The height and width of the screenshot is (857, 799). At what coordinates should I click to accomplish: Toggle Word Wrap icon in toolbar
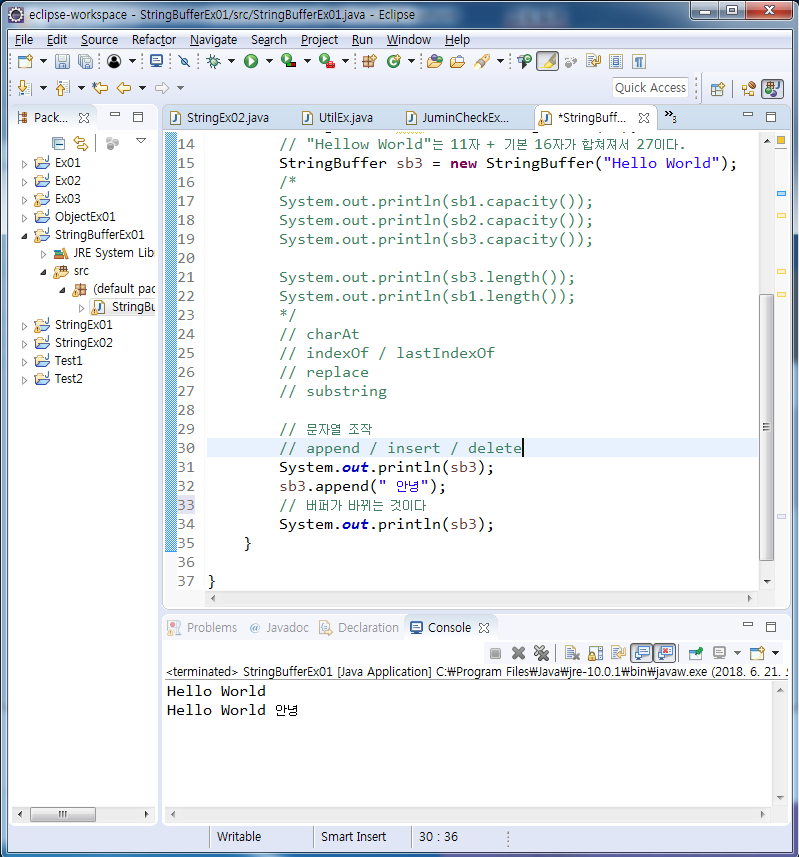[x=593, y=61]
